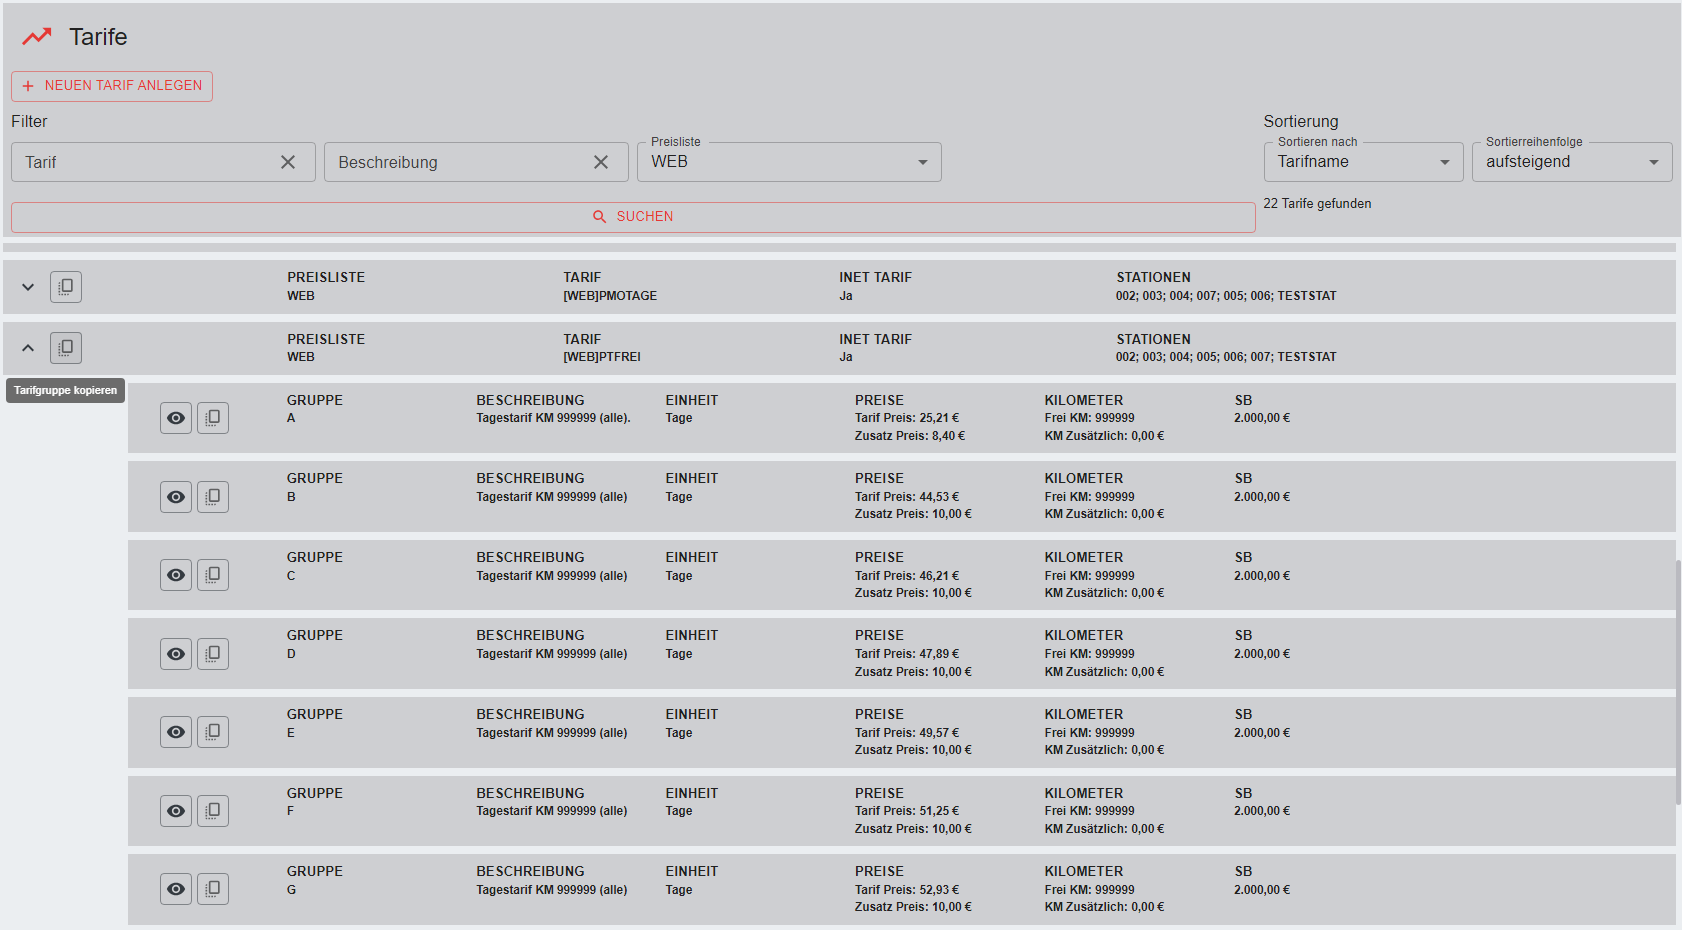Clear the Tarif filter field
Screen dimensions: 1682x930
(x=288, y=162)
